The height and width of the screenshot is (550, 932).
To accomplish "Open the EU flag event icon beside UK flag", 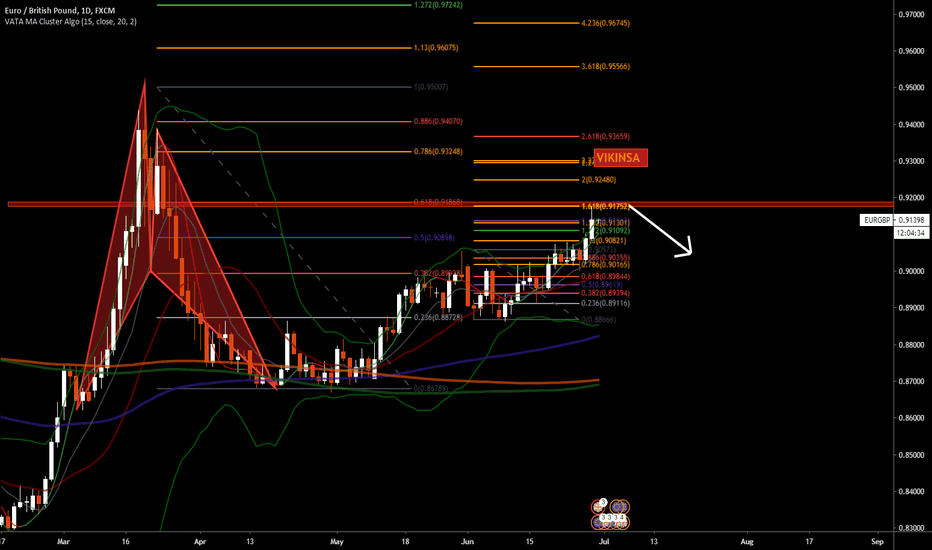I will coord(617,507).
